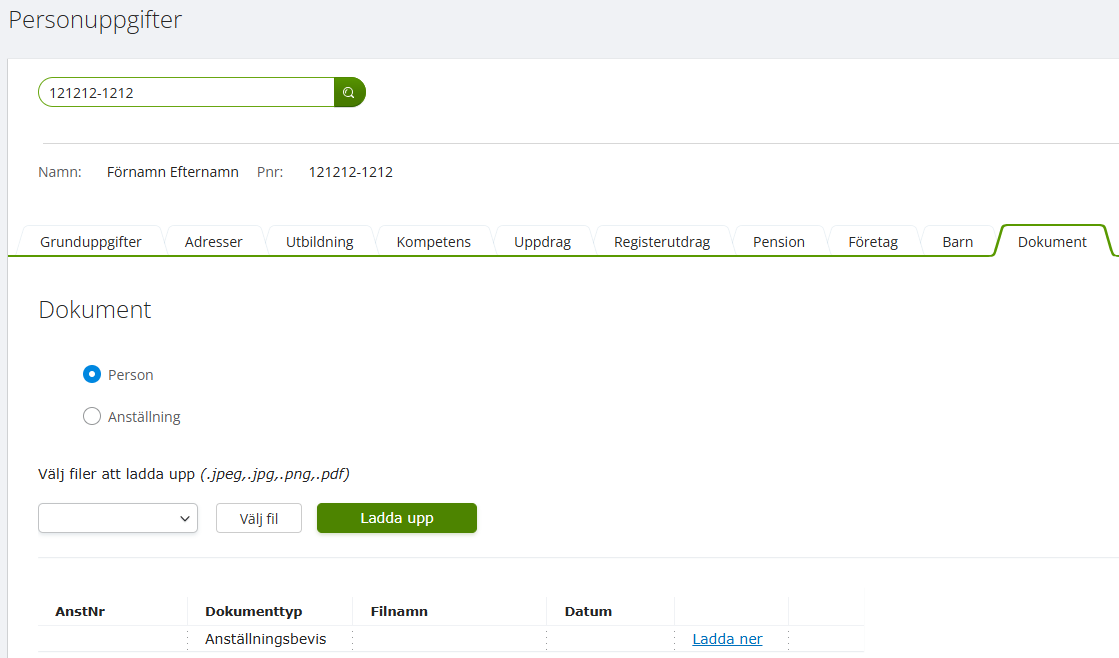Go to the Utbildning tab
The image size is (1119, 658).
319,242
